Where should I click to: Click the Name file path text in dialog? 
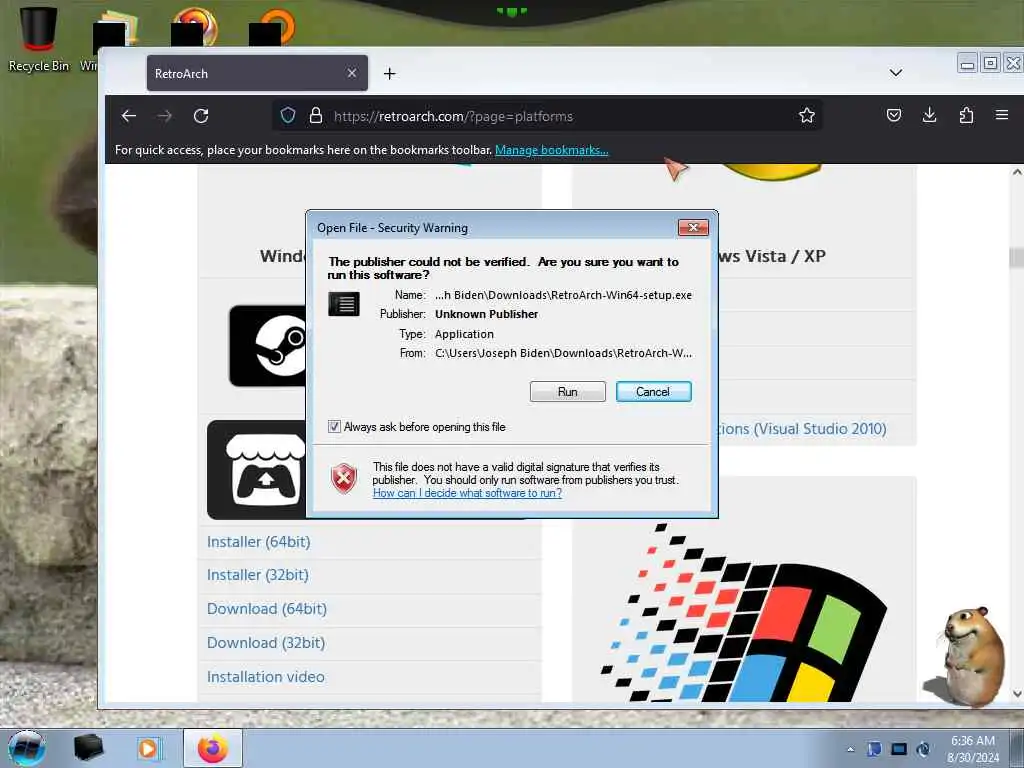tap(563, 295)
